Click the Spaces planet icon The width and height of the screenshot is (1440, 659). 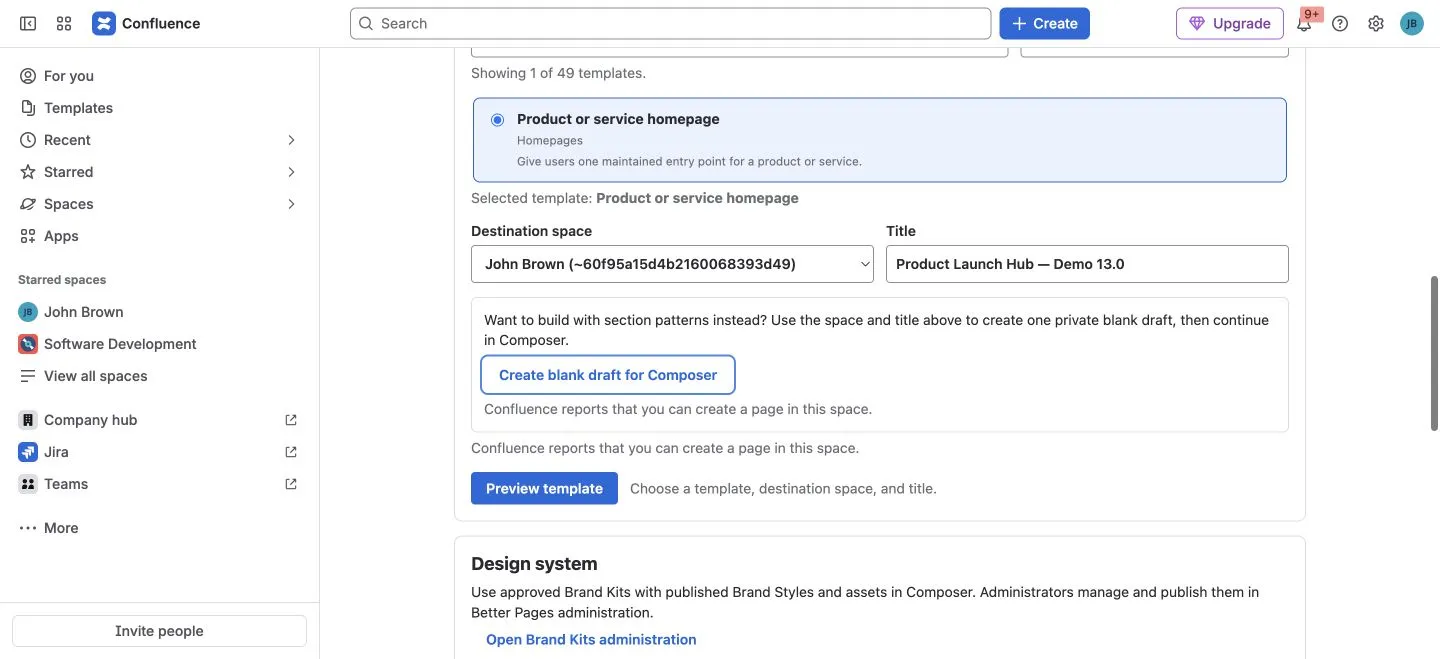(28, 204)
